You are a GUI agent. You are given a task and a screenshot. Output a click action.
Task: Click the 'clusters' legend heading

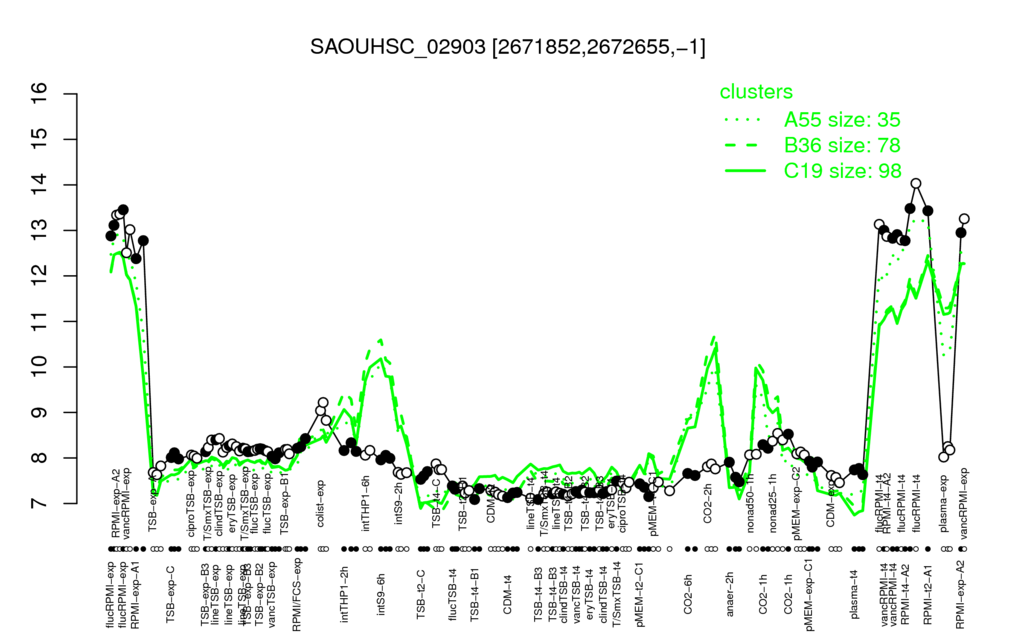click(x=756, y=92)
